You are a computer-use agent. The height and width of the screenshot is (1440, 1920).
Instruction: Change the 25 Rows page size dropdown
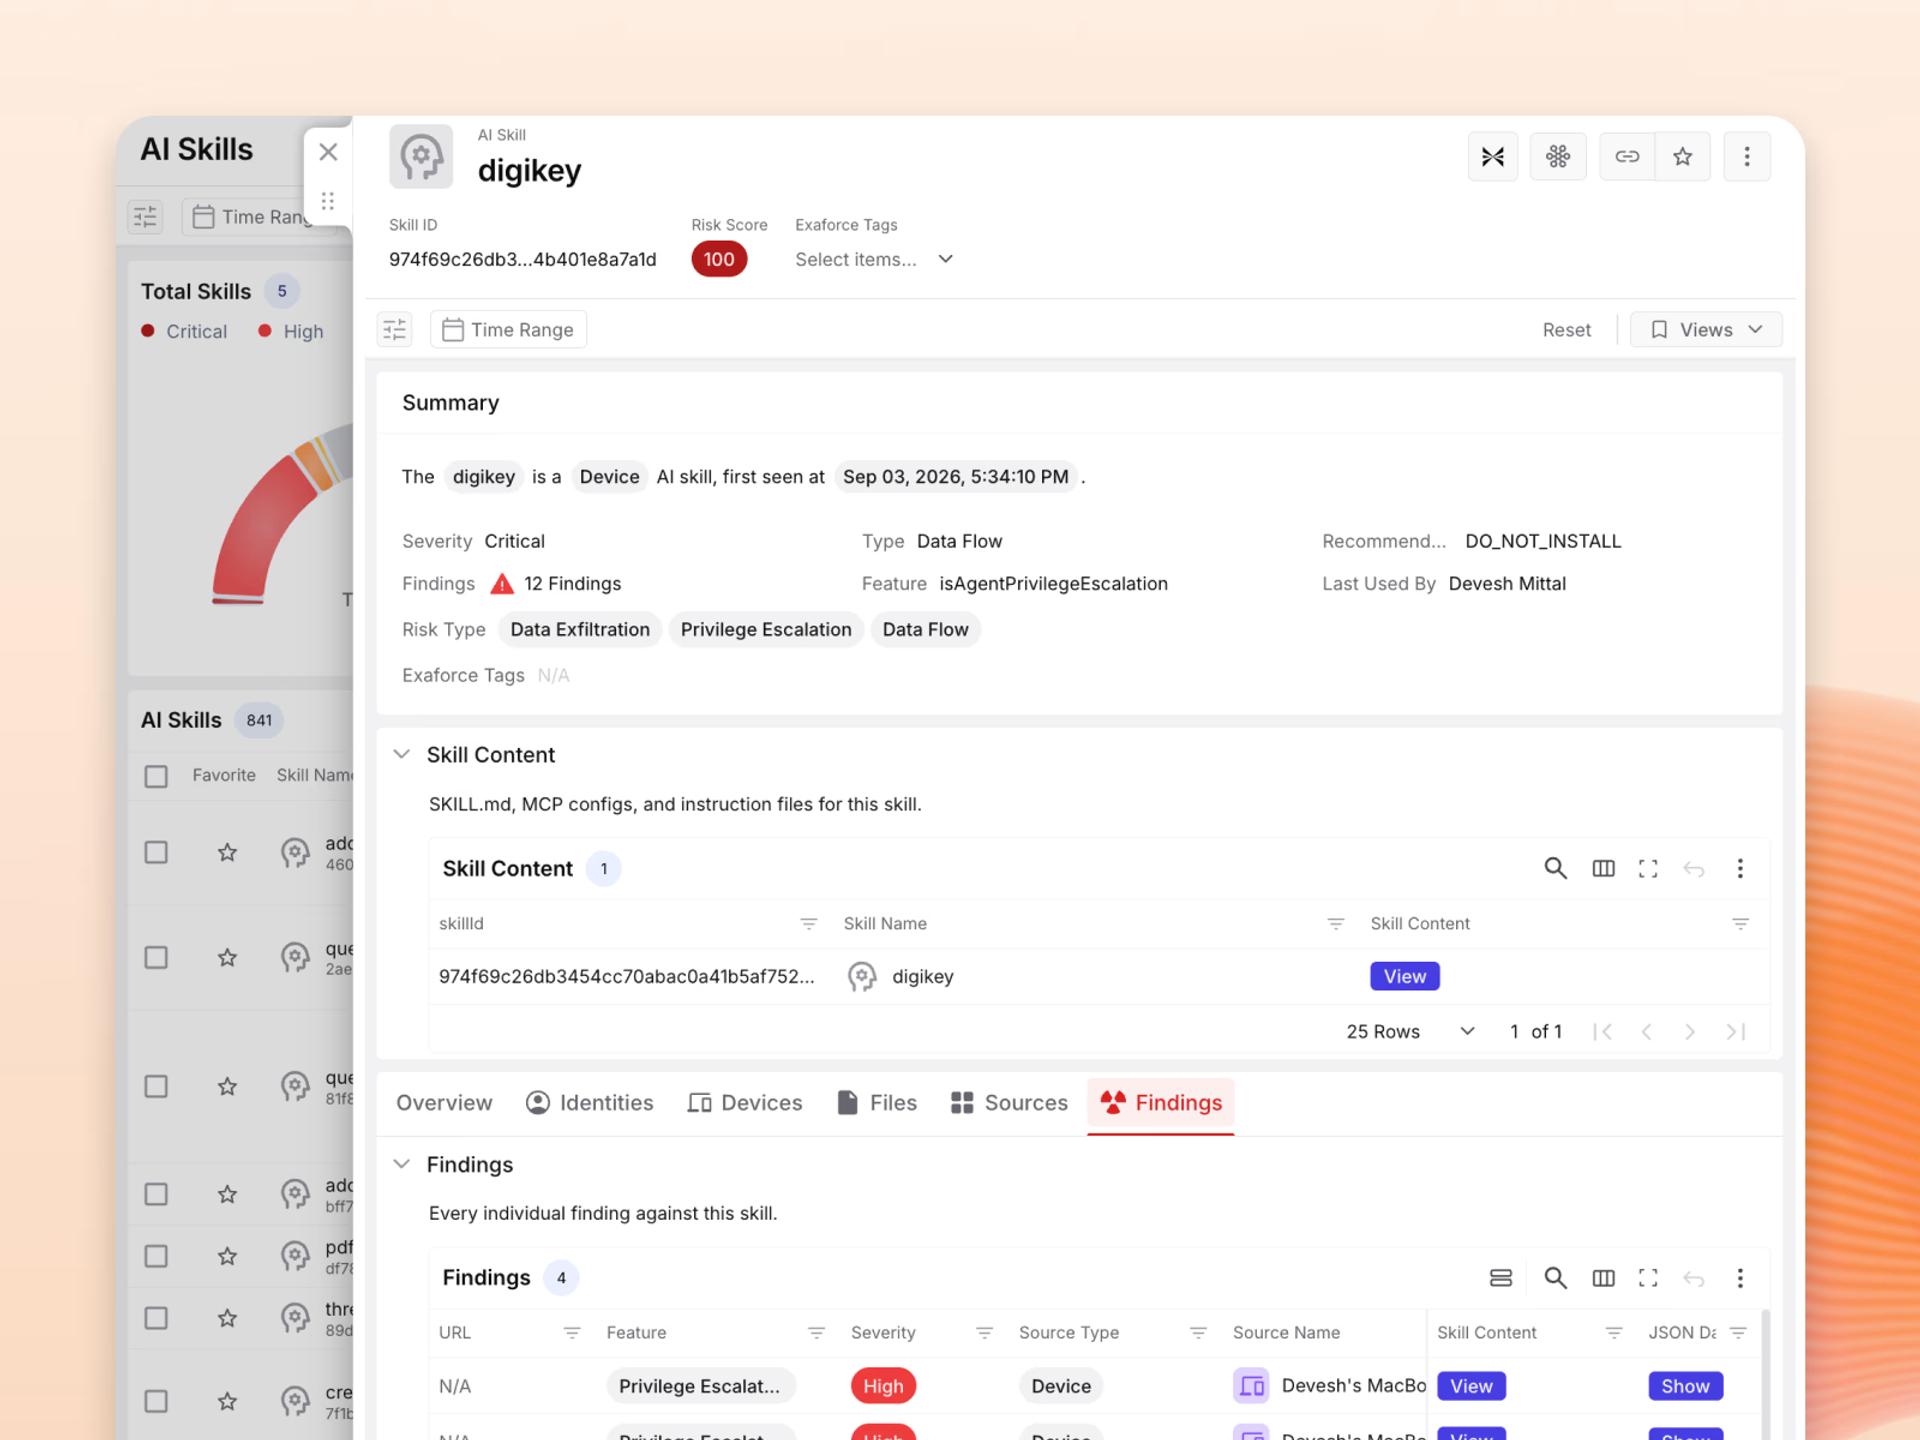(x=1410, y=1031)
